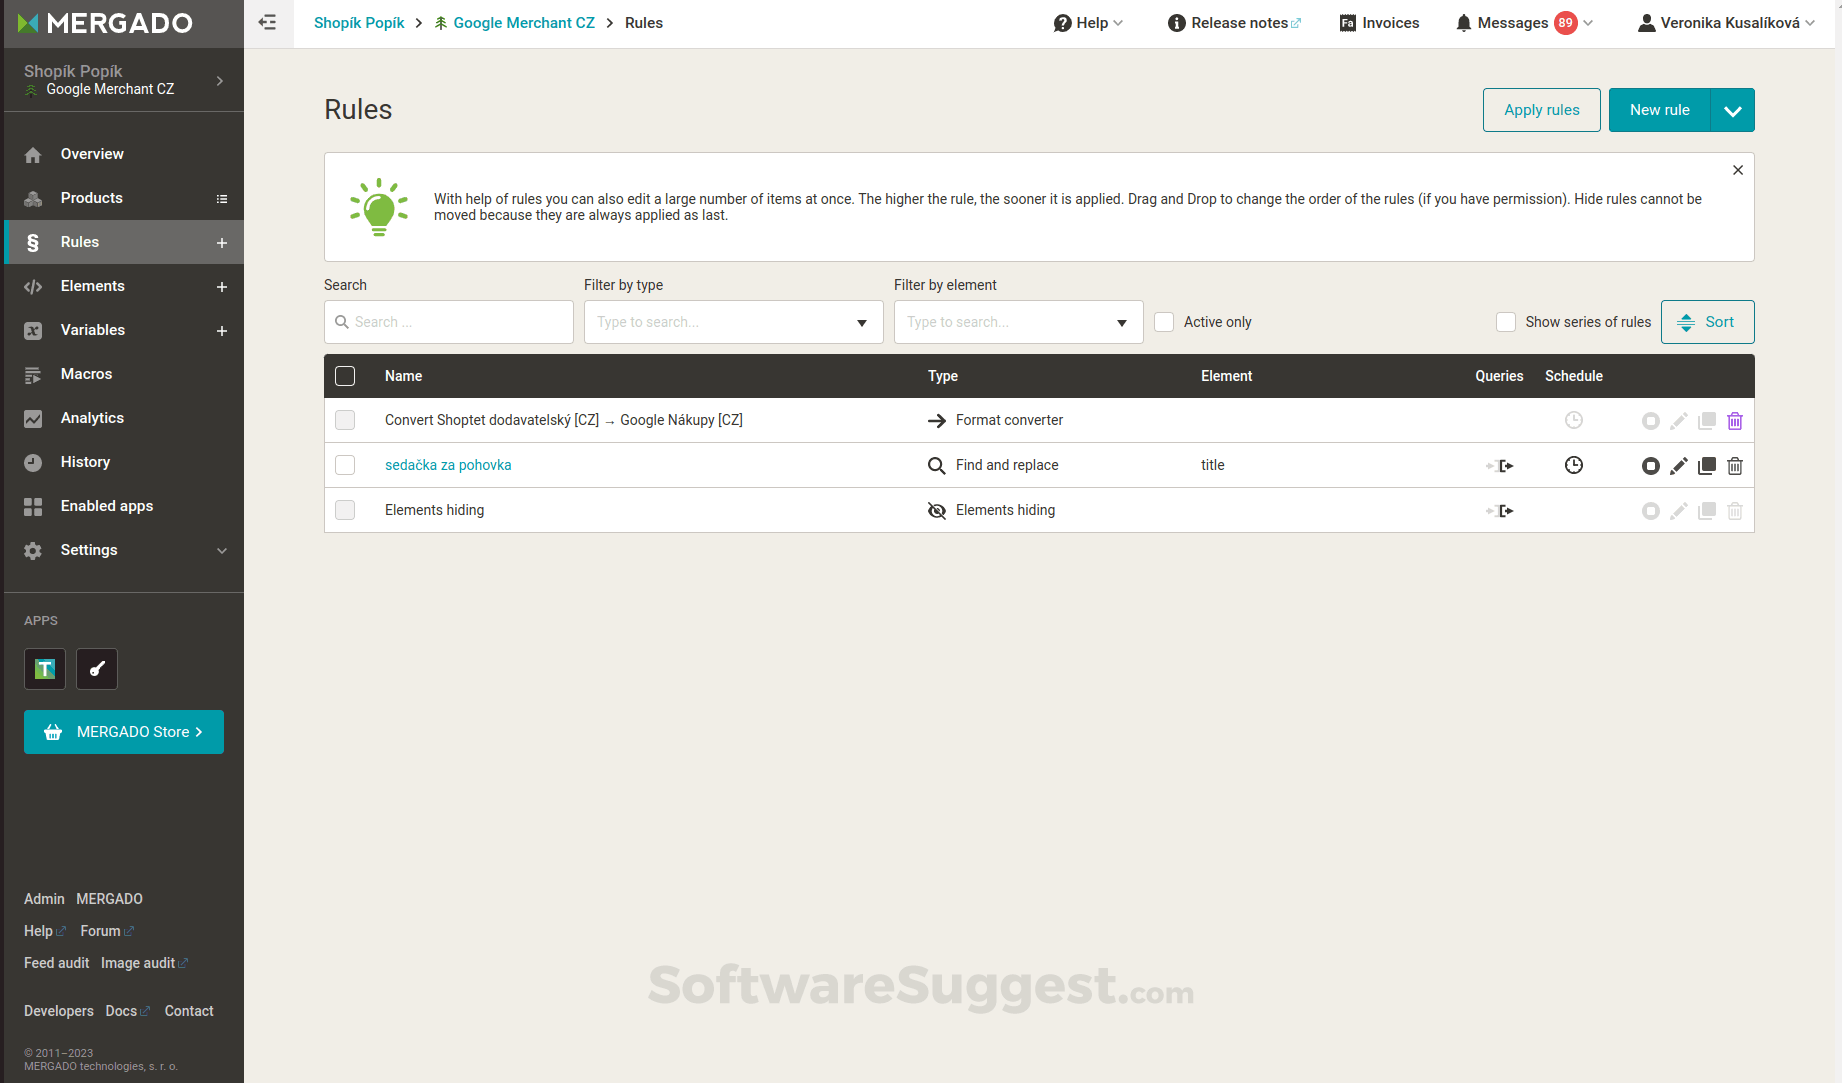
Task: Open the Variables section
Action: coord(92,330)
